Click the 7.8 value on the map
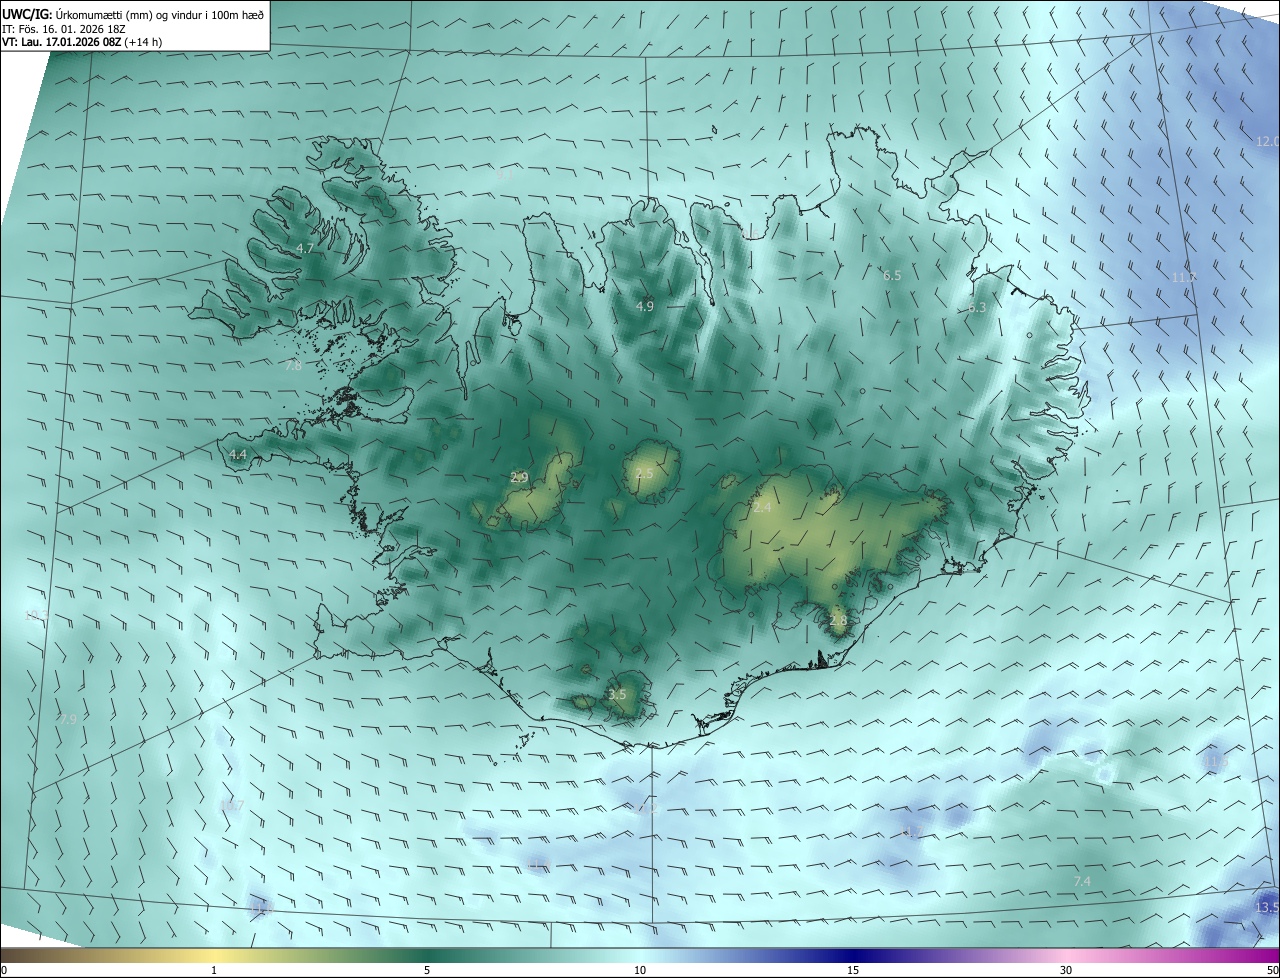1280x978 pixels. coord(293,366)
